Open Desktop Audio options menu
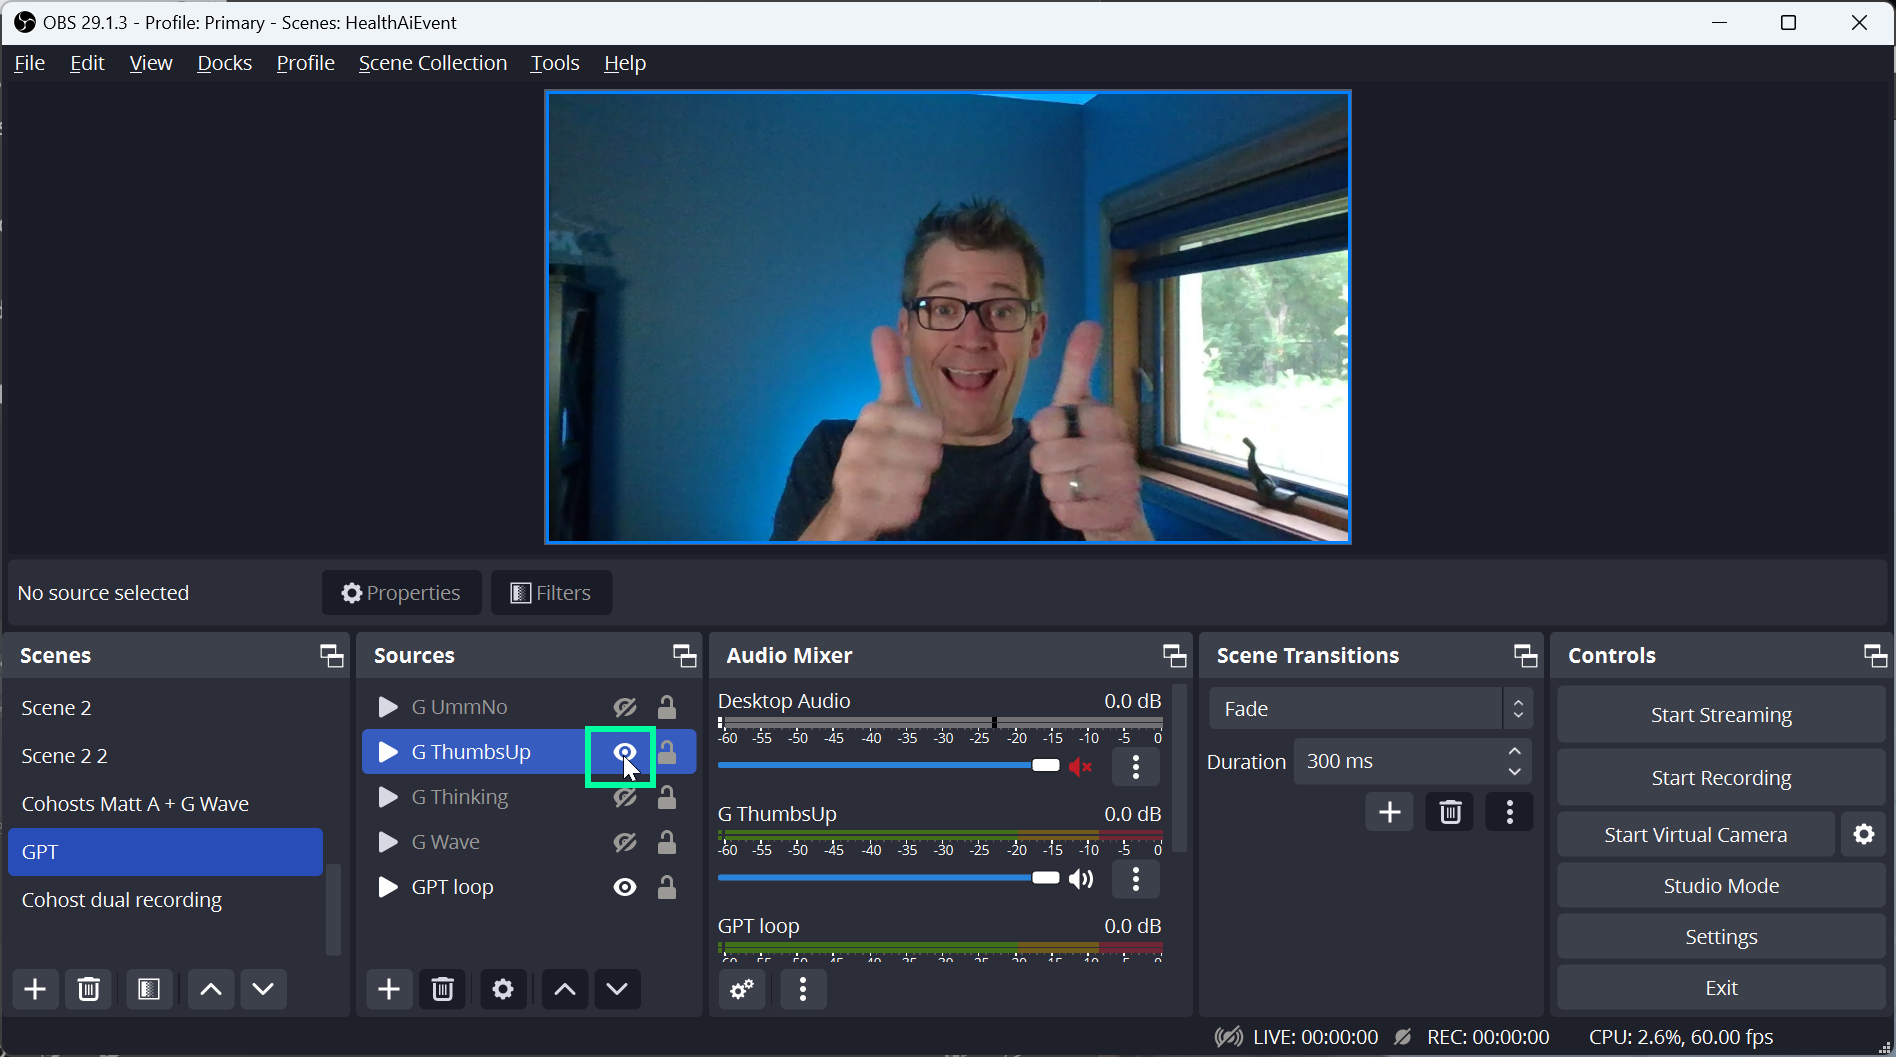1896x1057 pixels. (x=1135, y=767)
